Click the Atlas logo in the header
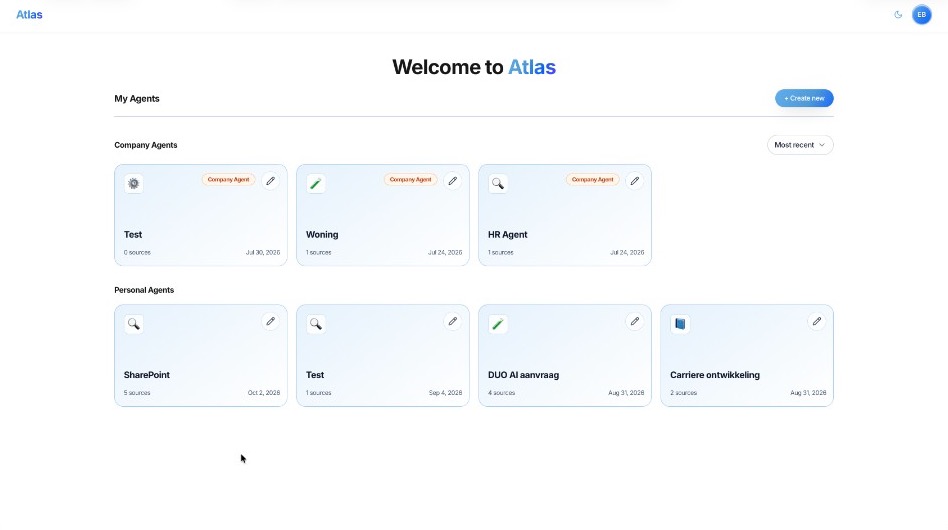 (29, 15)
